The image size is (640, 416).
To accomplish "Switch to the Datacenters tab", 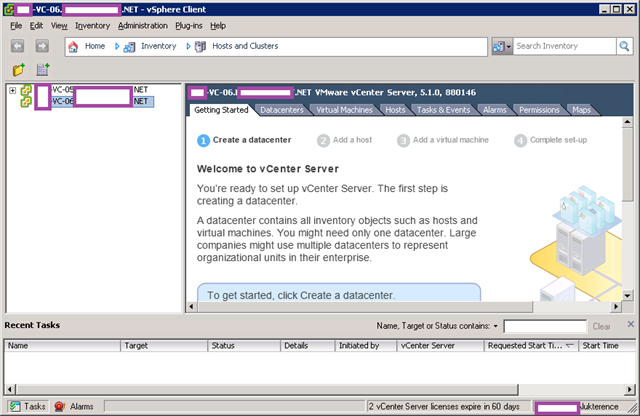I will coord(282,110).
